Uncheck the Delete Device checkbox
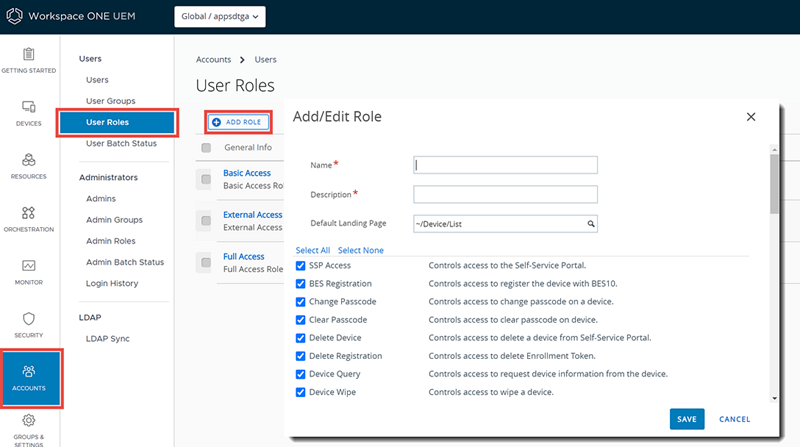The image size is (800, 447). click(301, 338)
